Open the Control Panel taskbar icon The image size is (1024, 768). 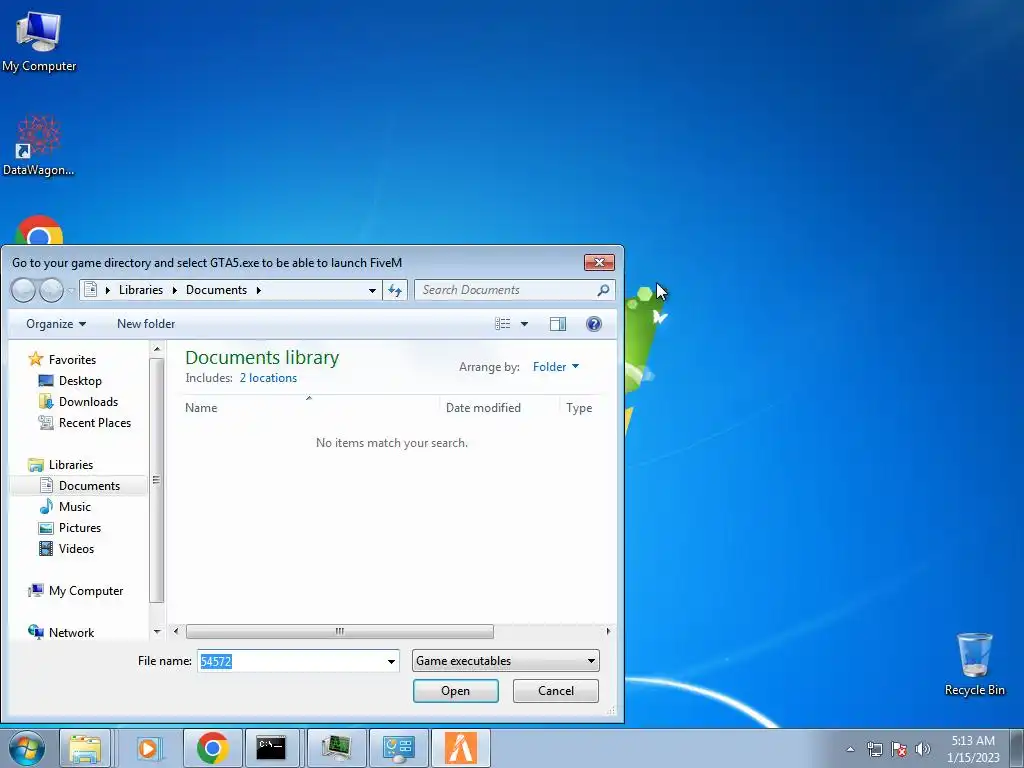coord(398,748)
